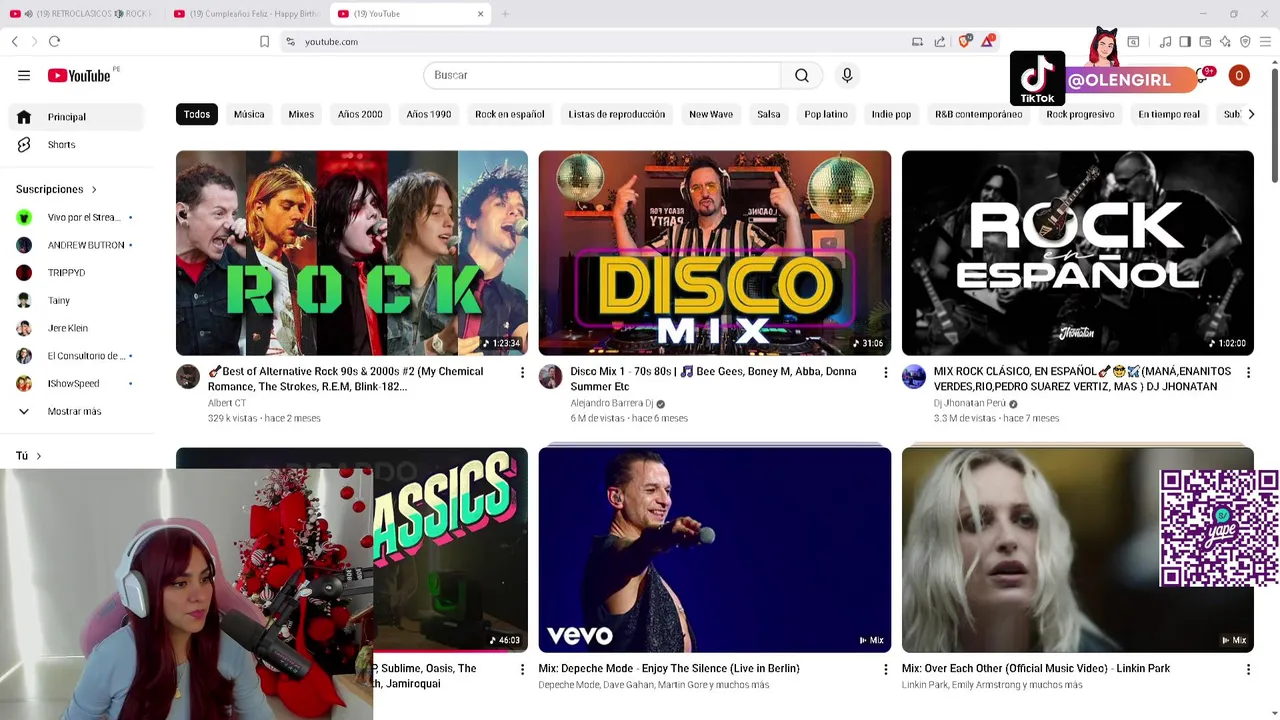Open options menu for Linkin Park mix

(1248, 670)
